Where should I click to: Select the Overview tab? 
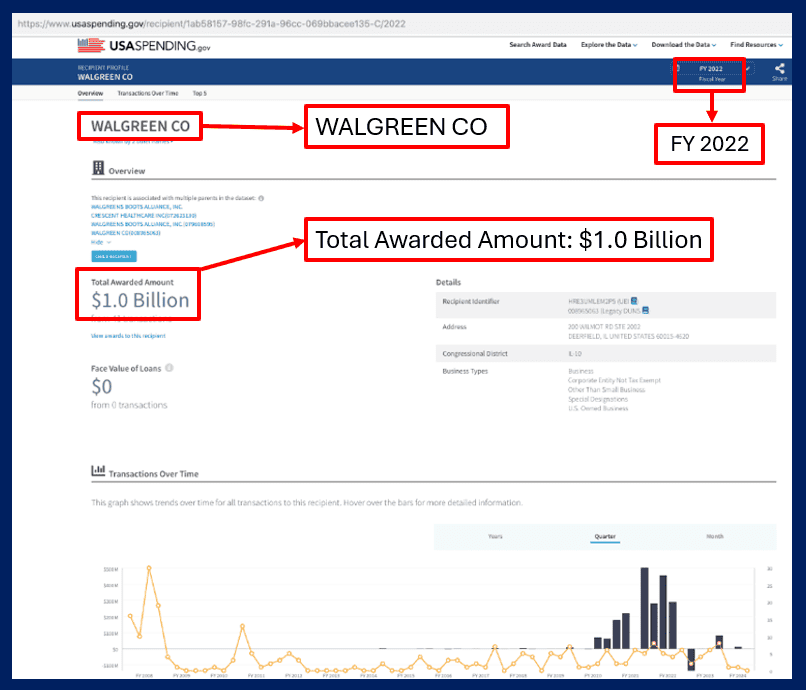(90, 93)
